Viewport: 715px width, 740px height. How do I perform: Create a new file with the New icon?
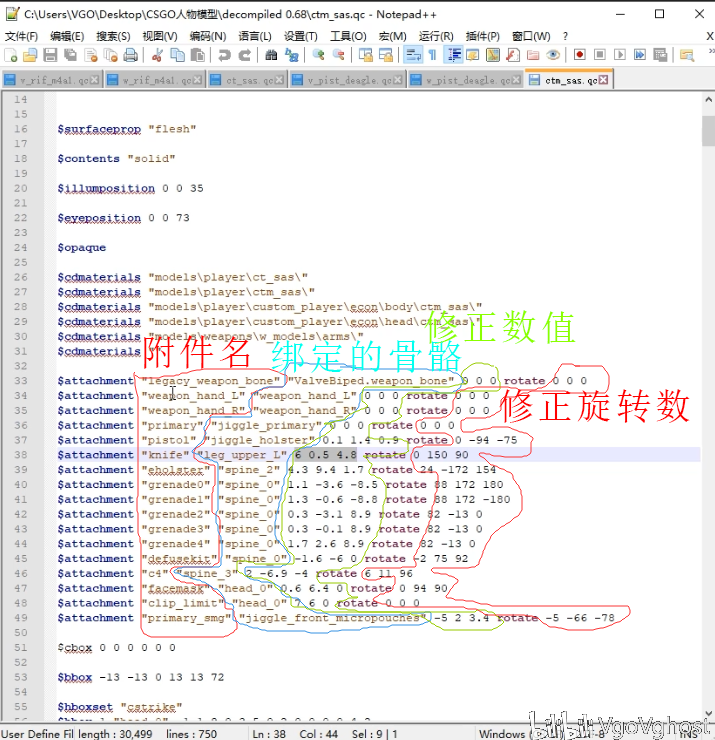click(11, 55)
